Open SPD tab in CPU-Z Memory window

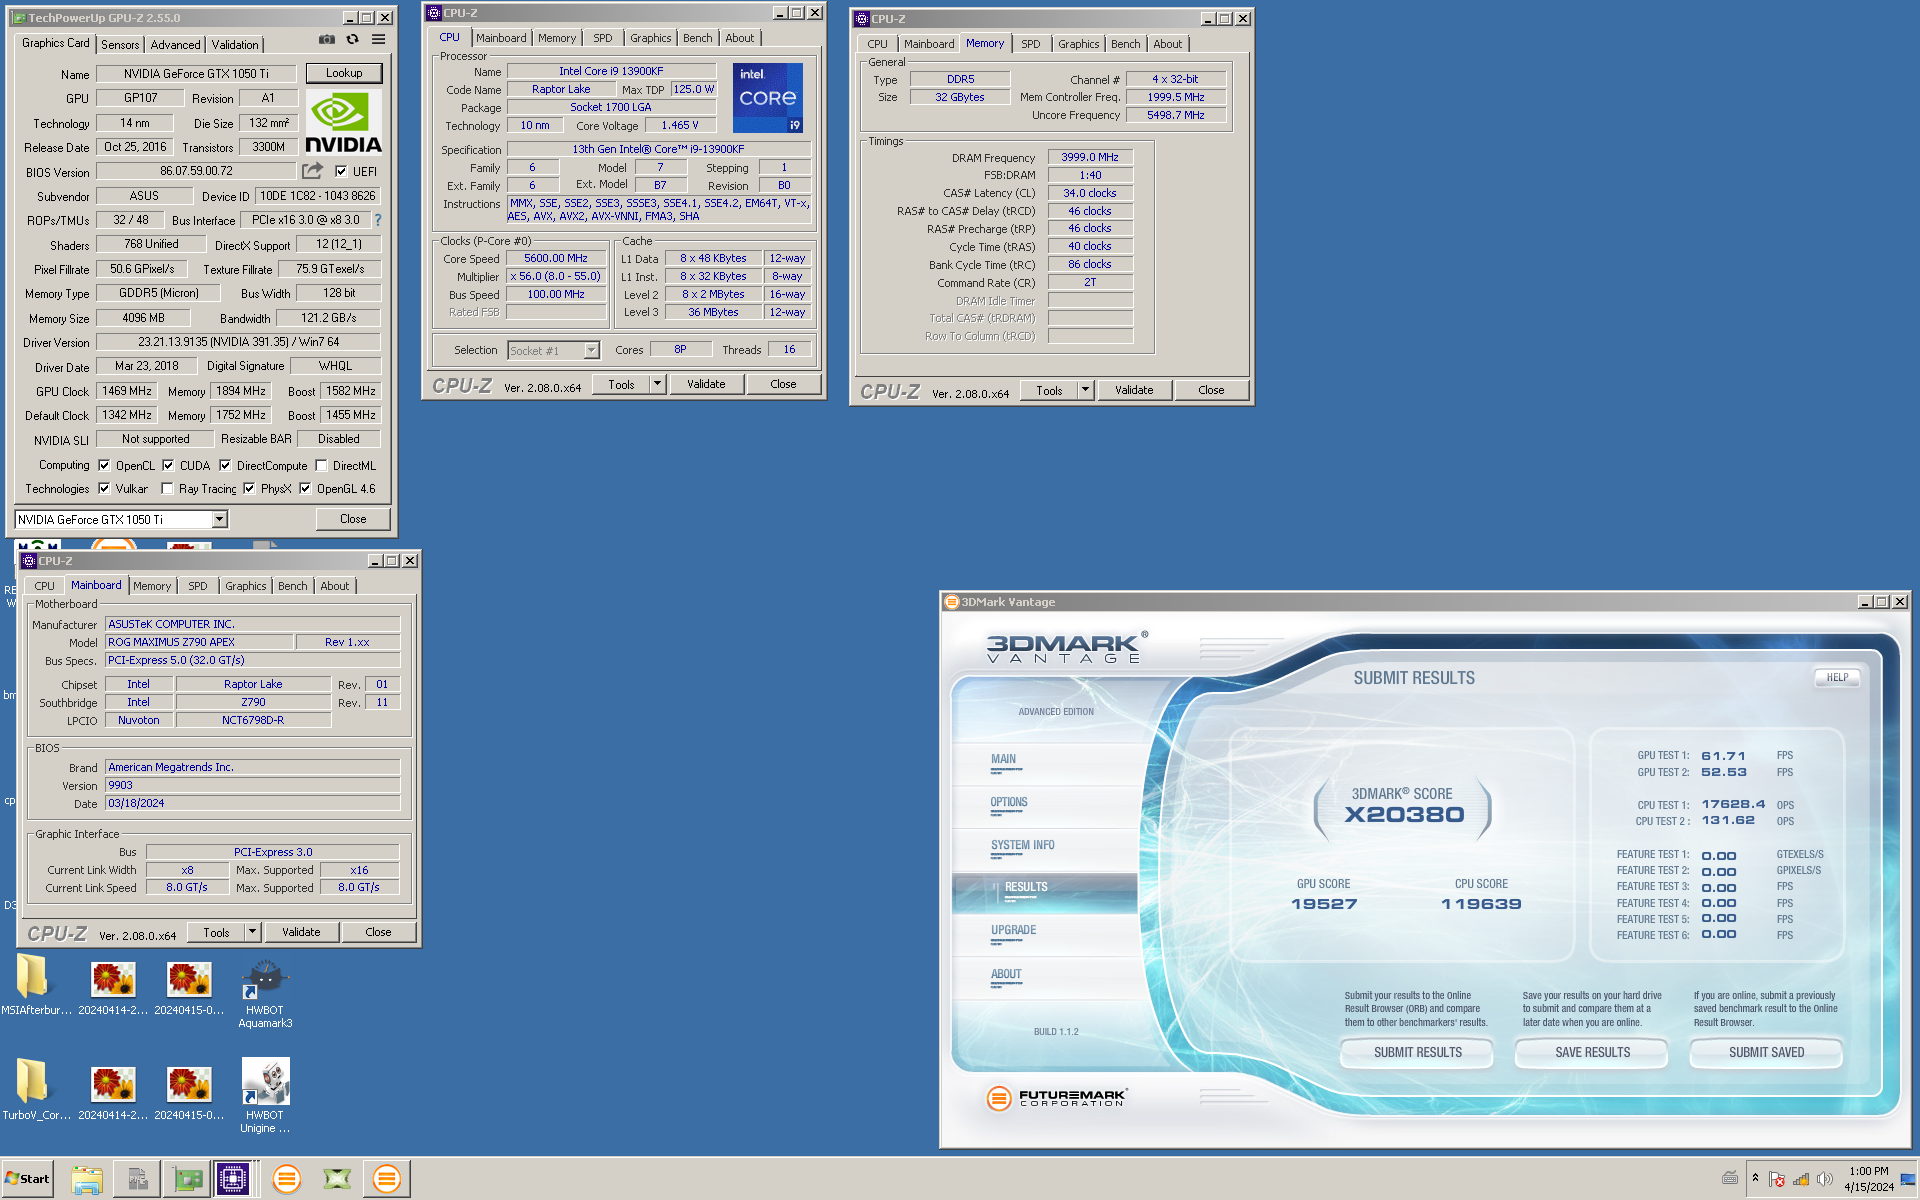coord(1031,44)
